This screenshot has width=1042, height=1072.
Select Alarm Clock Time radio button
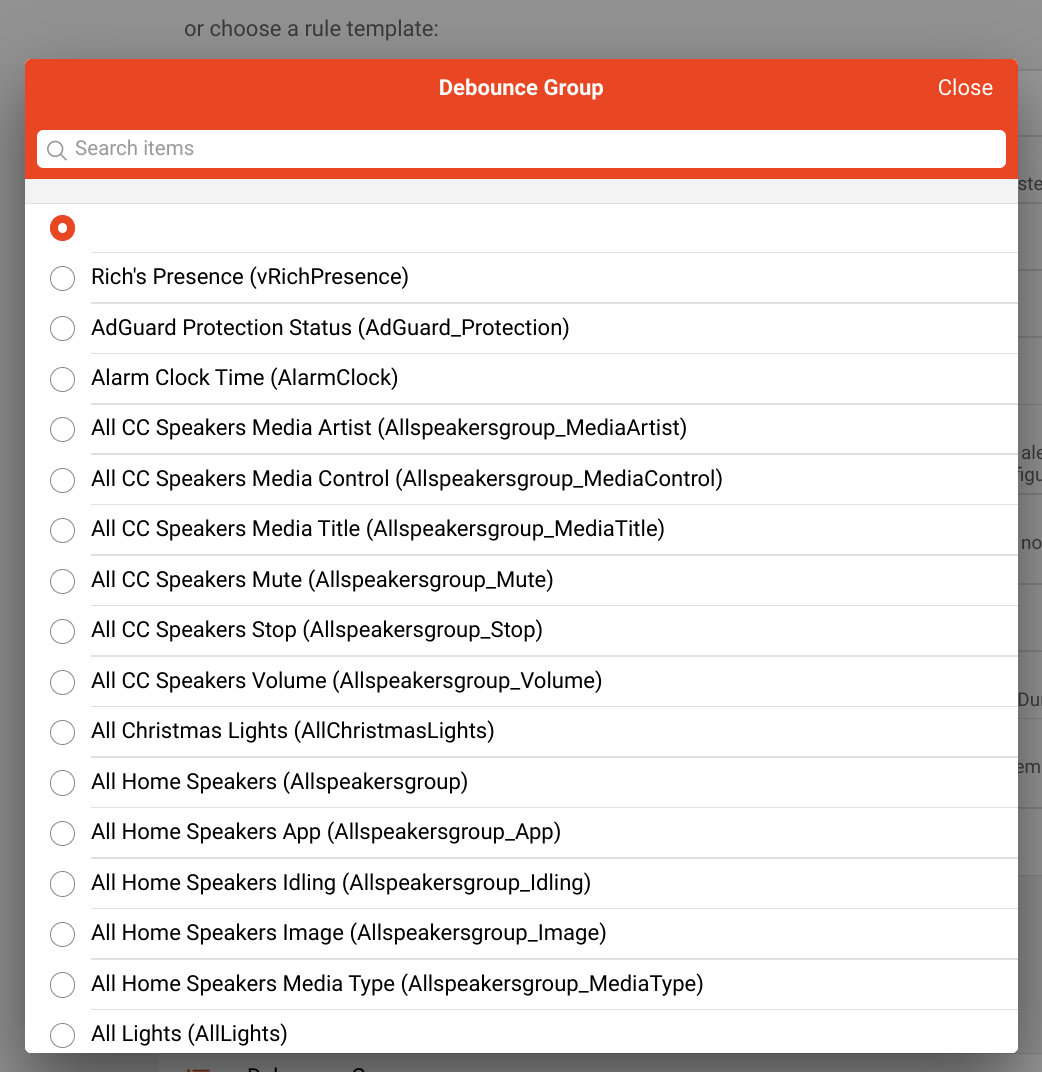[63, 379]
